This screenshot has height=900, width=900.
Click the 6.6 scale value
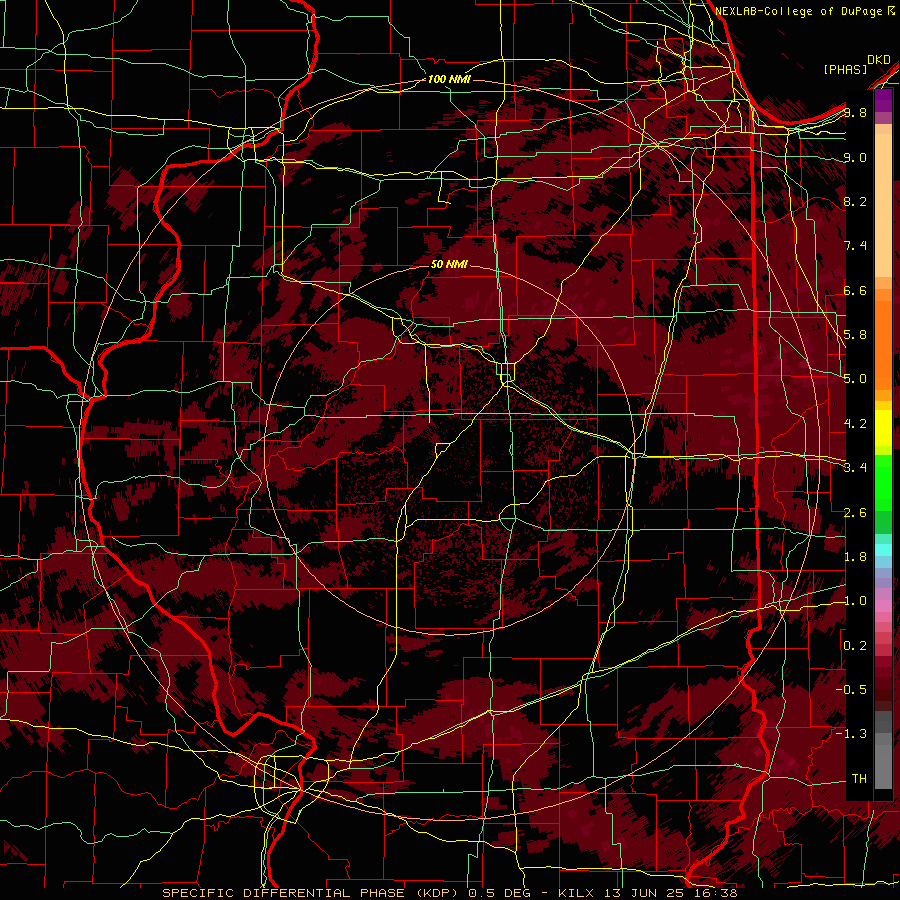[855, 290]
